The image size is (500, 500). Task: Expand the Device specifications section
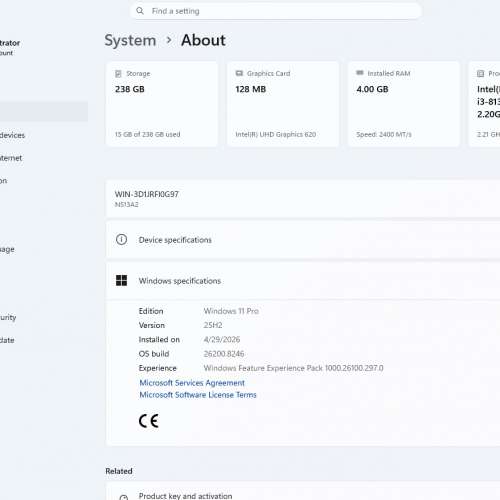tap(303, 240)
